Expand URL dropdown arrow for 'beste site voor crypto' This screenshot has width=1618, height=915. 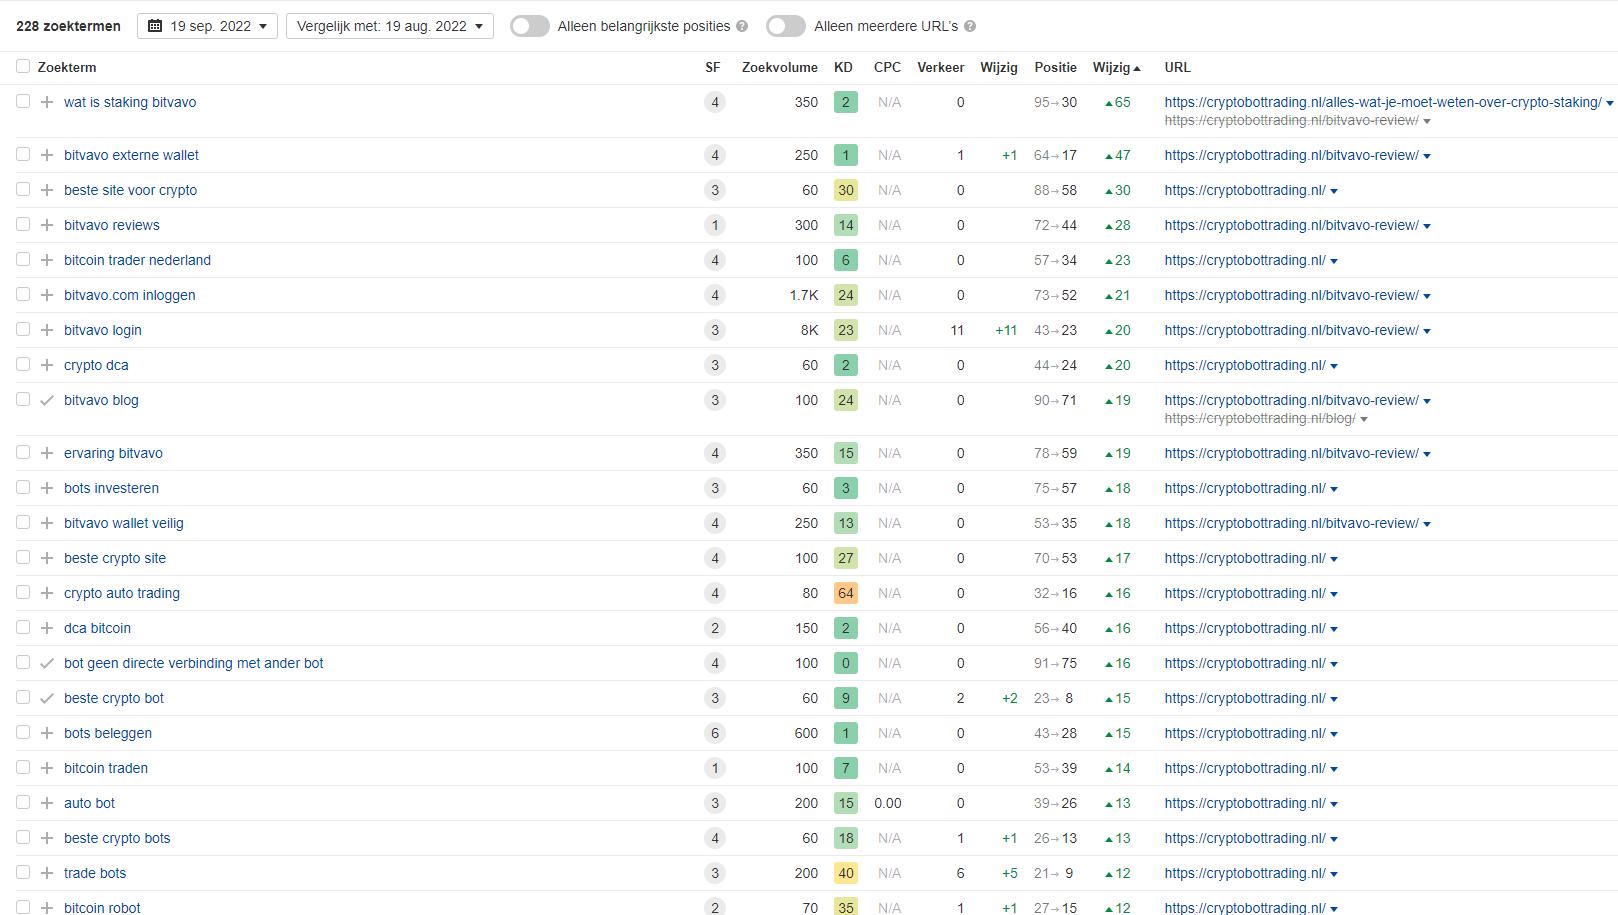point(1334,191)
